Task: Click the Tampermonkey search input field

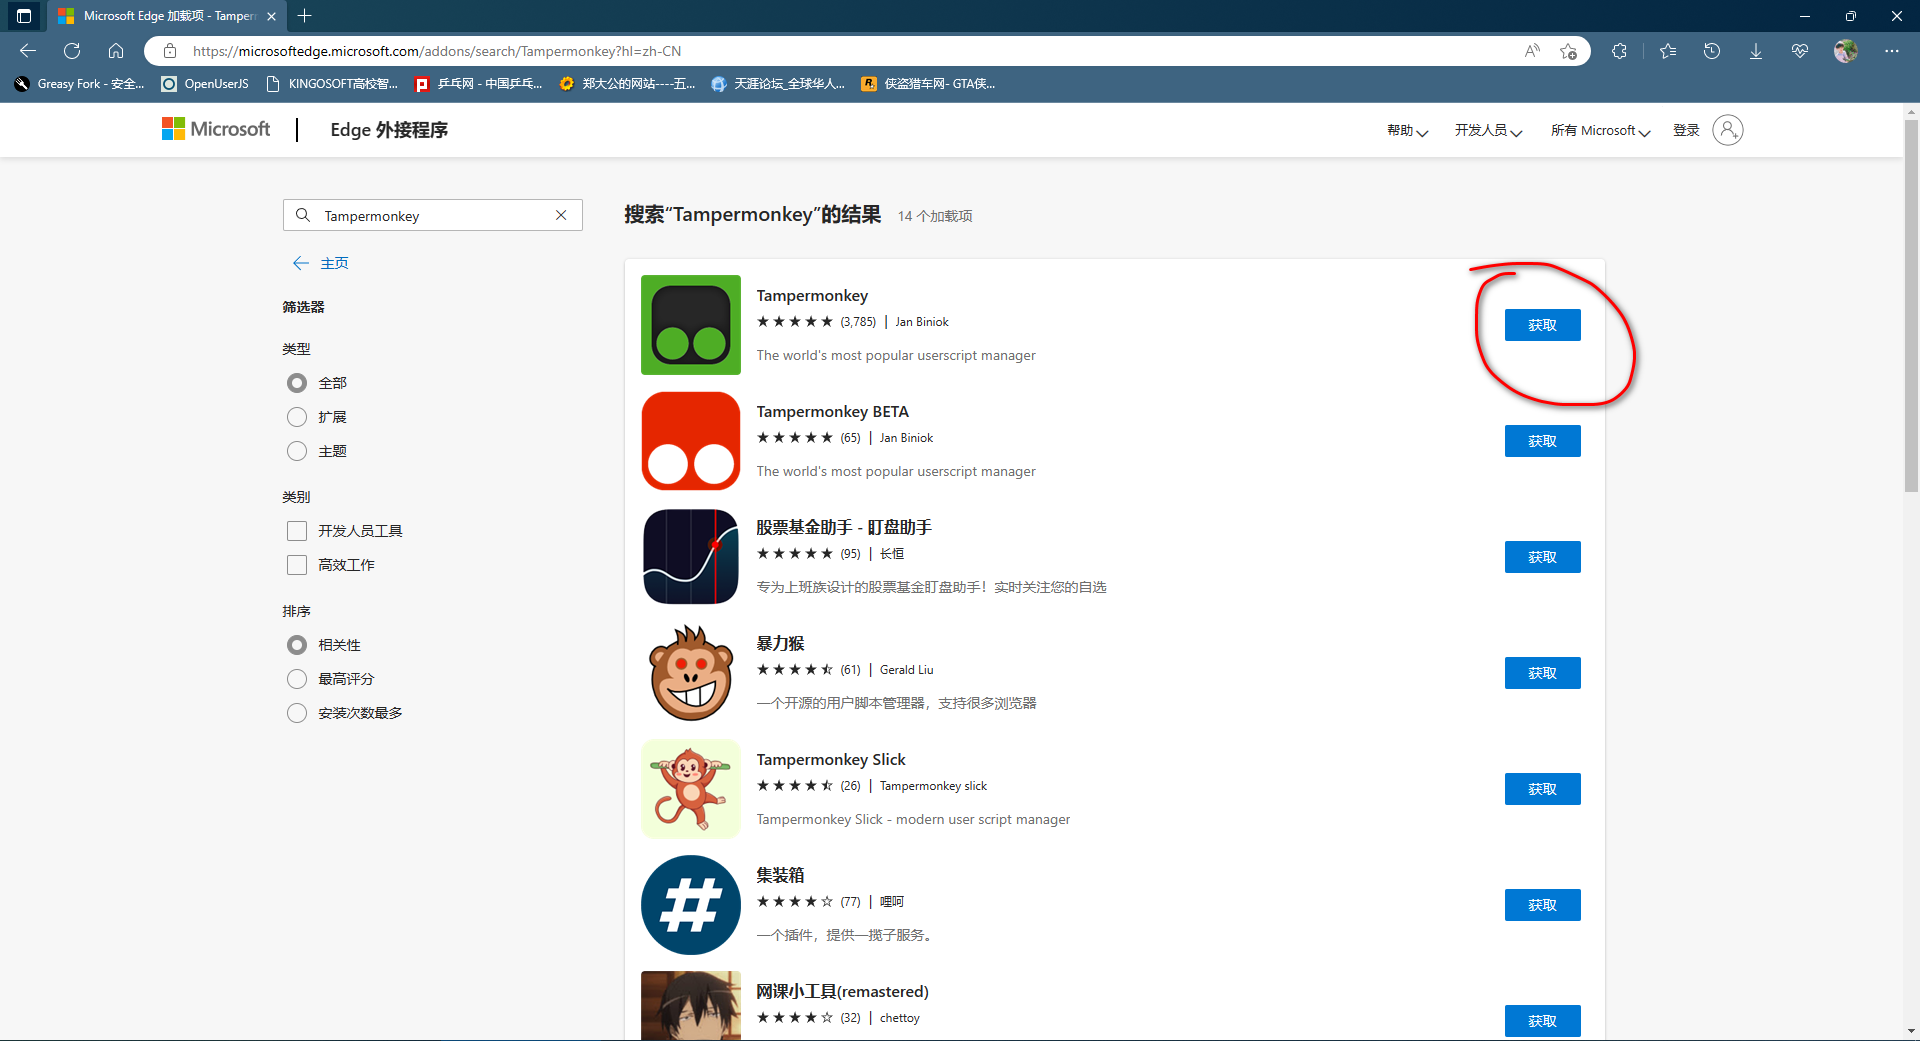Action: [x=433, y=215]
